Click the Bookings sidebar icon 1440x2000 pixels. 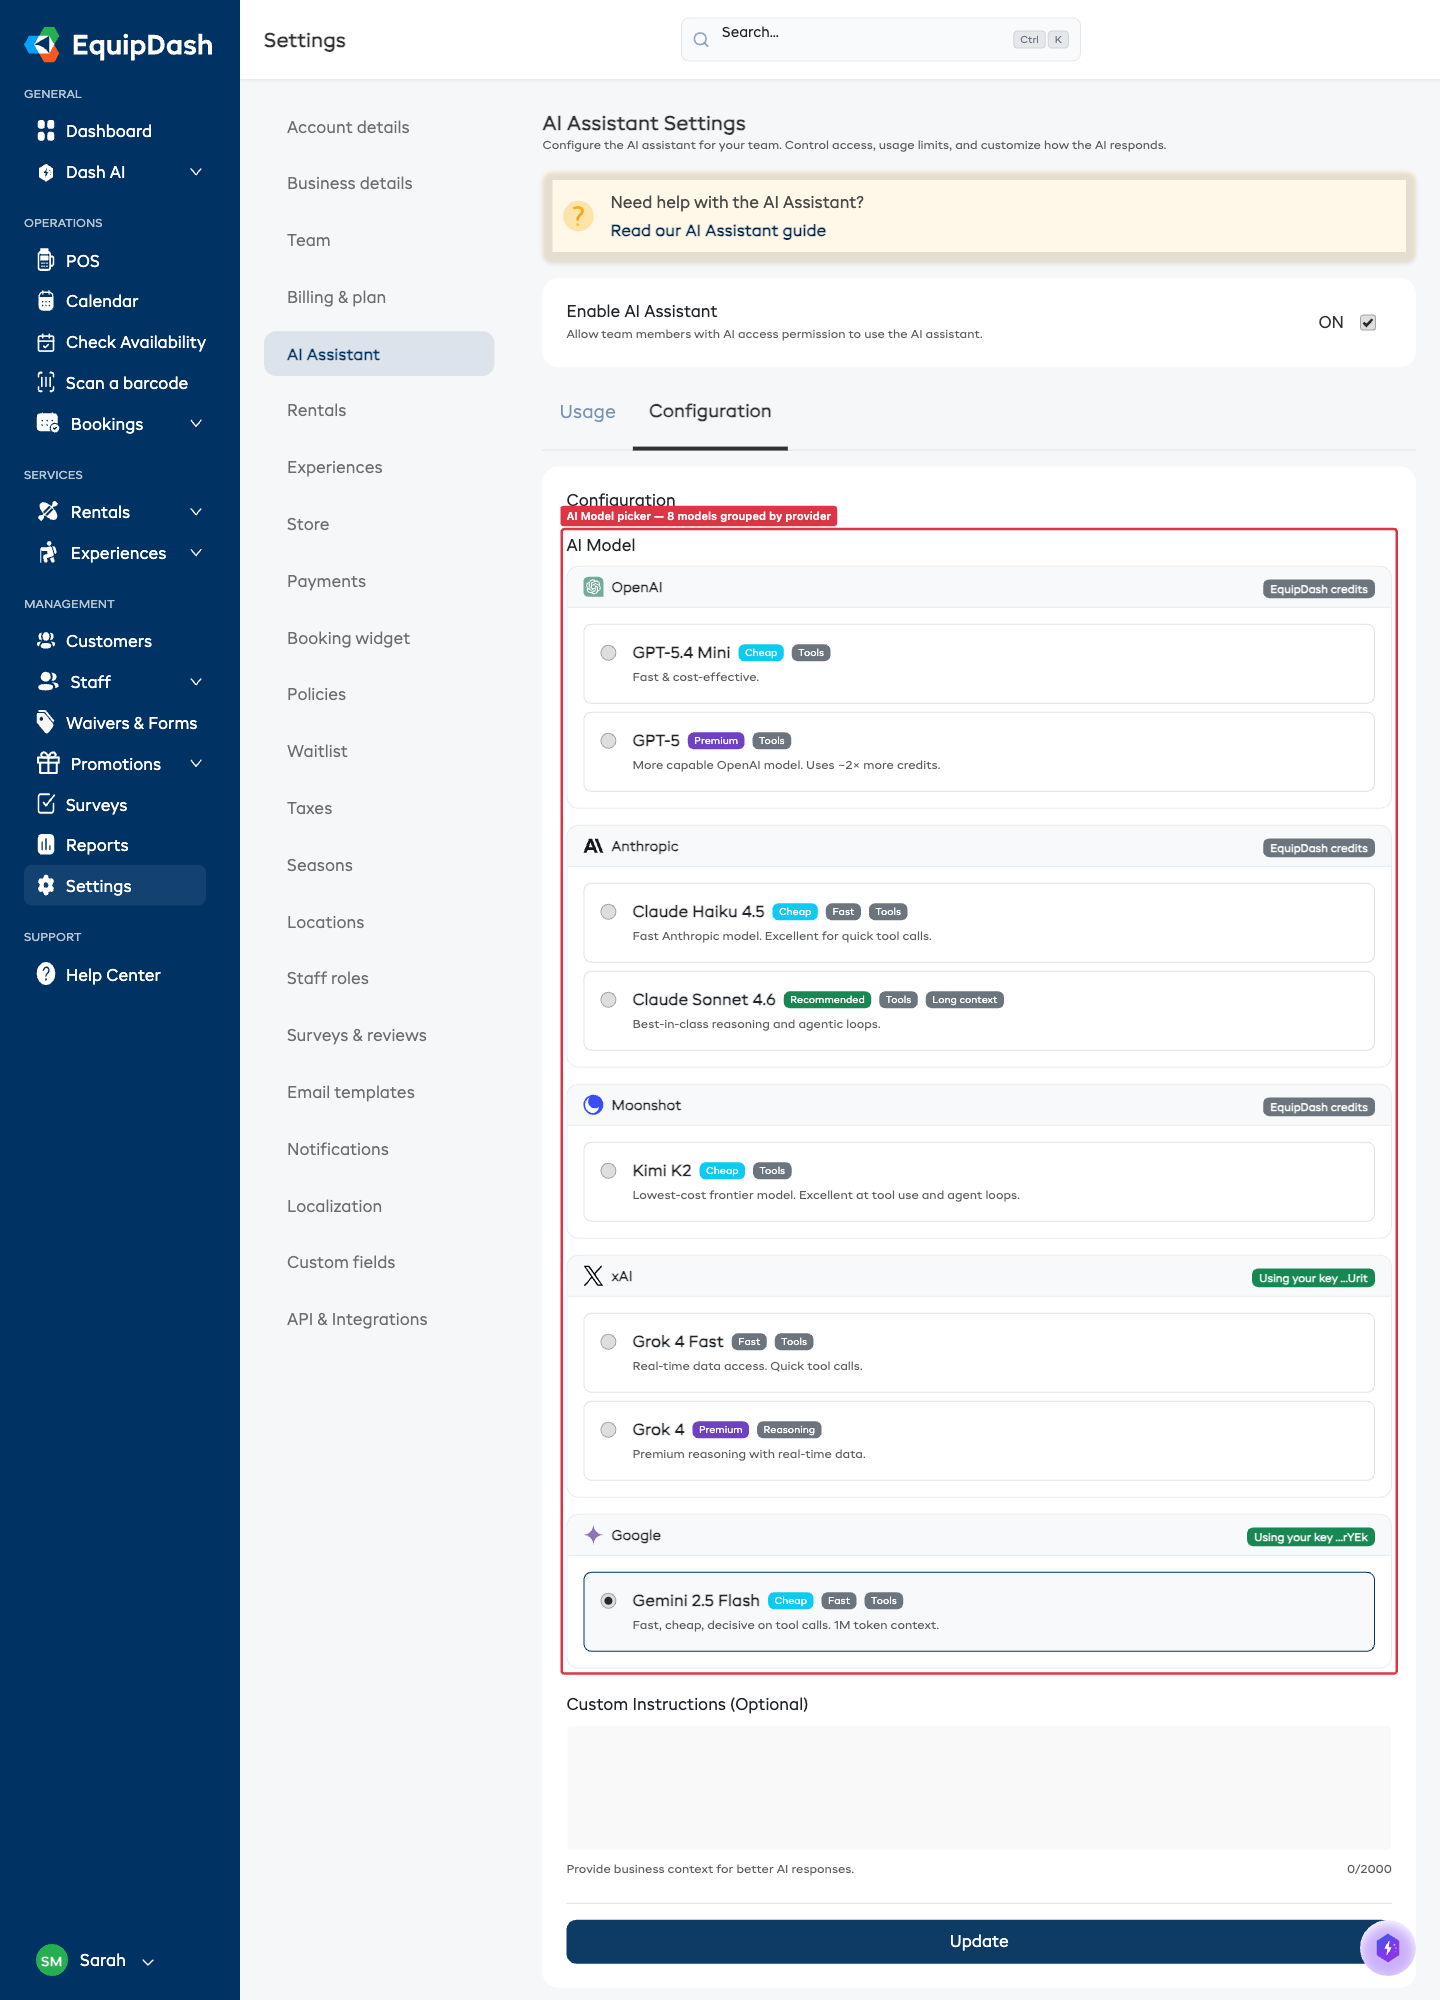tap(48, 423)
